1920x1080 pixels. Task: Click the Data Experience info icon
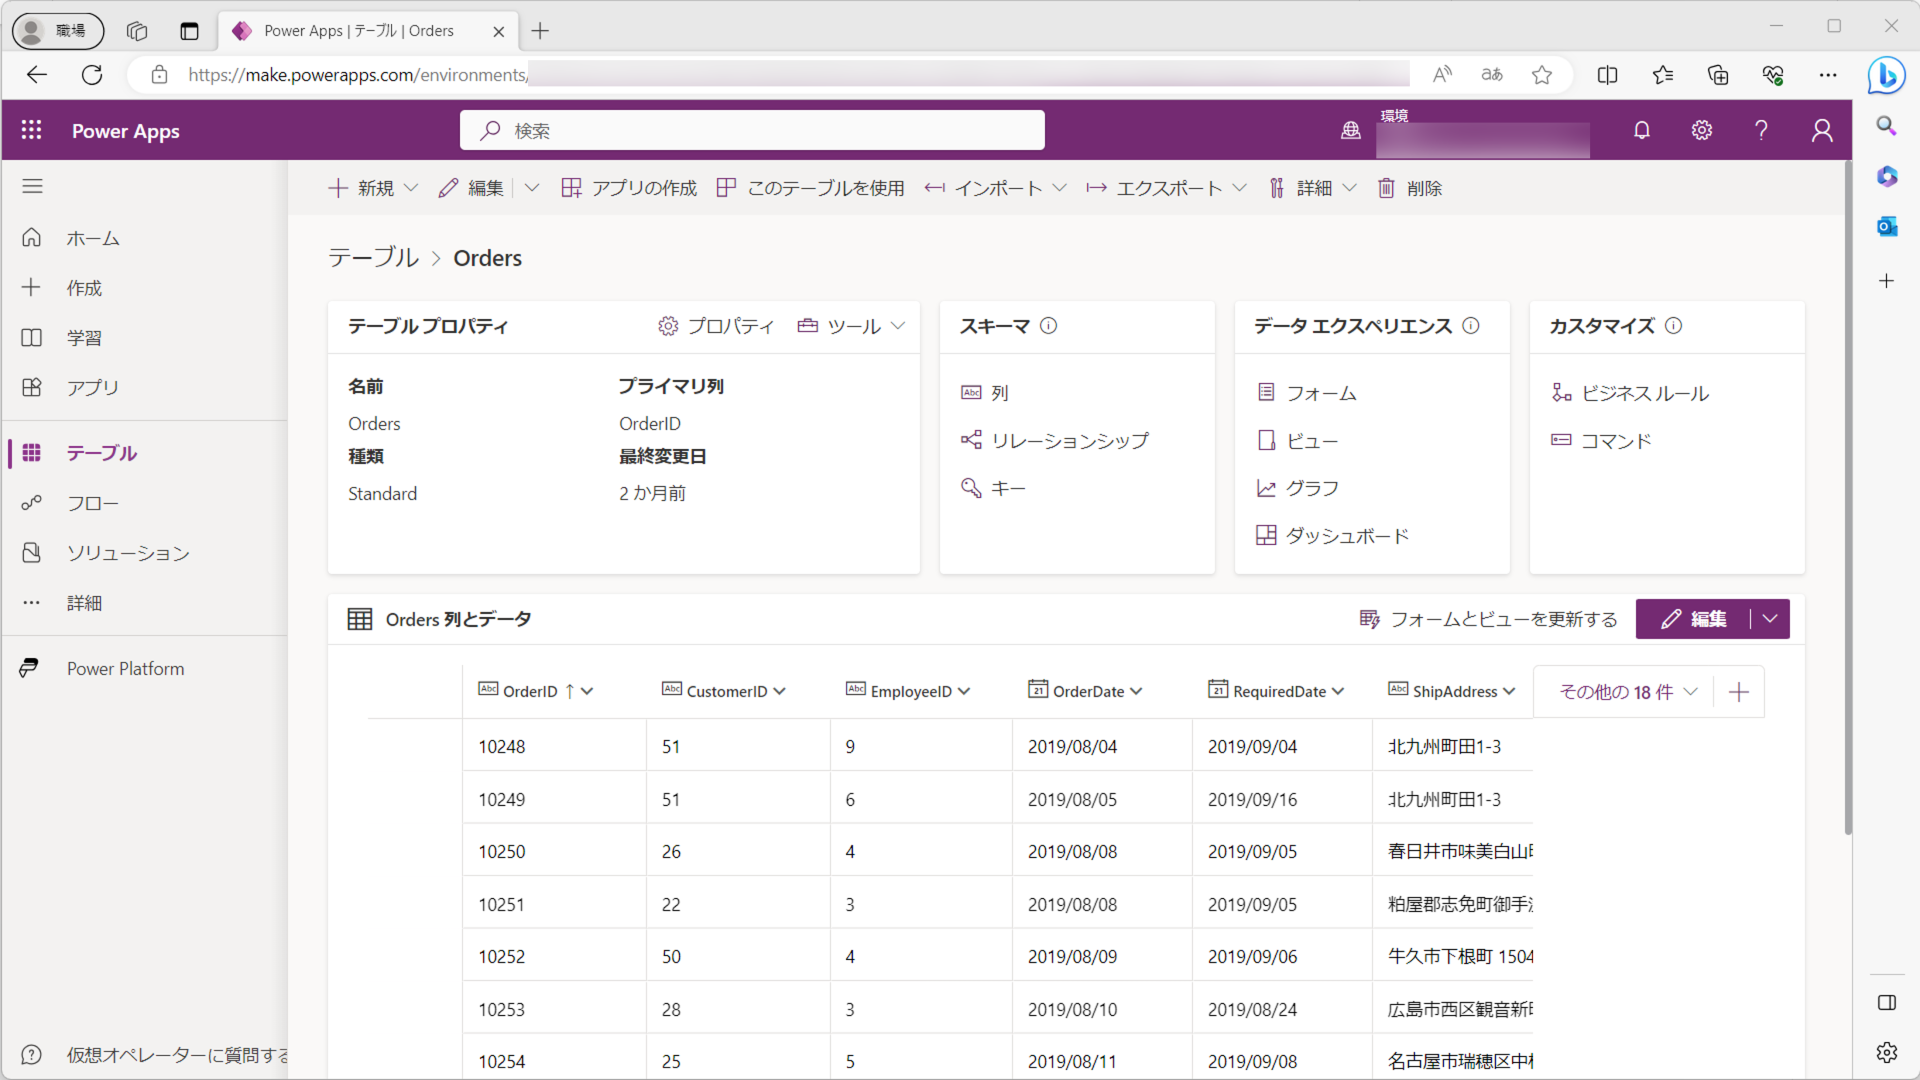click(x=1470, y=326)
